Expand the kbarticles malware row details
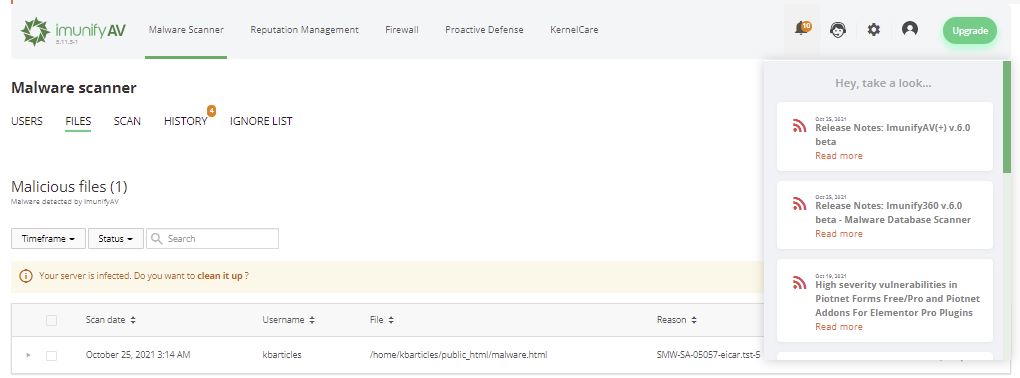The height and width of the screenshot is (378, 1020). [x=28, y=355]
